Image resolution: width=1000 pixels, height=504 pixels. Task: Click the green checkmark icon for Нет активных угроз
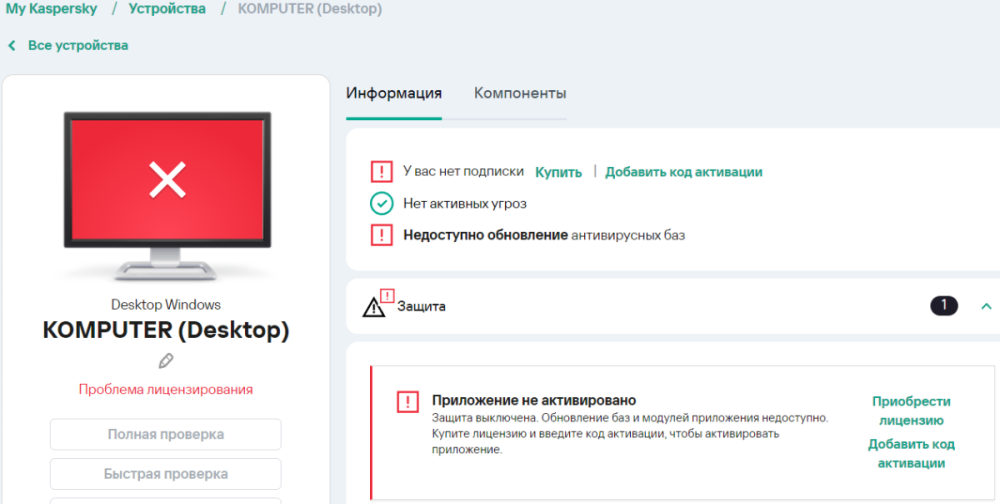coord(381,204)
